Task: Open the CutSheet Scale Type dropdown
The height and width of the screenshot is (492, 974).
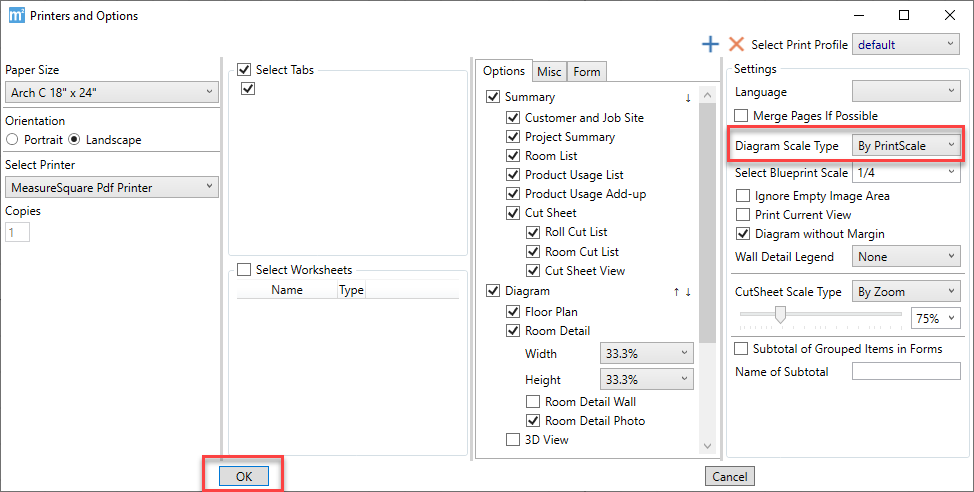Action: (906, 291)
